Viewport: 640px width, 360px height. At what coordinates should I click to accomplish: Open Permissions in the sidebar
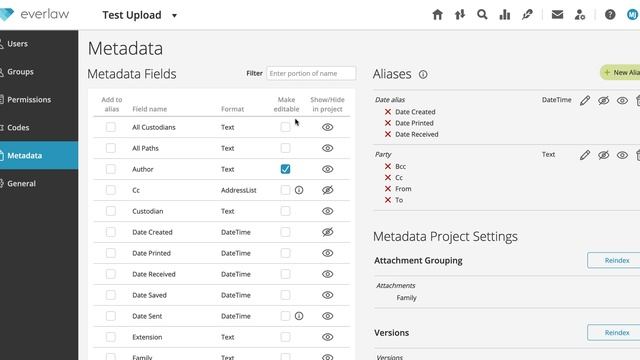pos(39,100)
